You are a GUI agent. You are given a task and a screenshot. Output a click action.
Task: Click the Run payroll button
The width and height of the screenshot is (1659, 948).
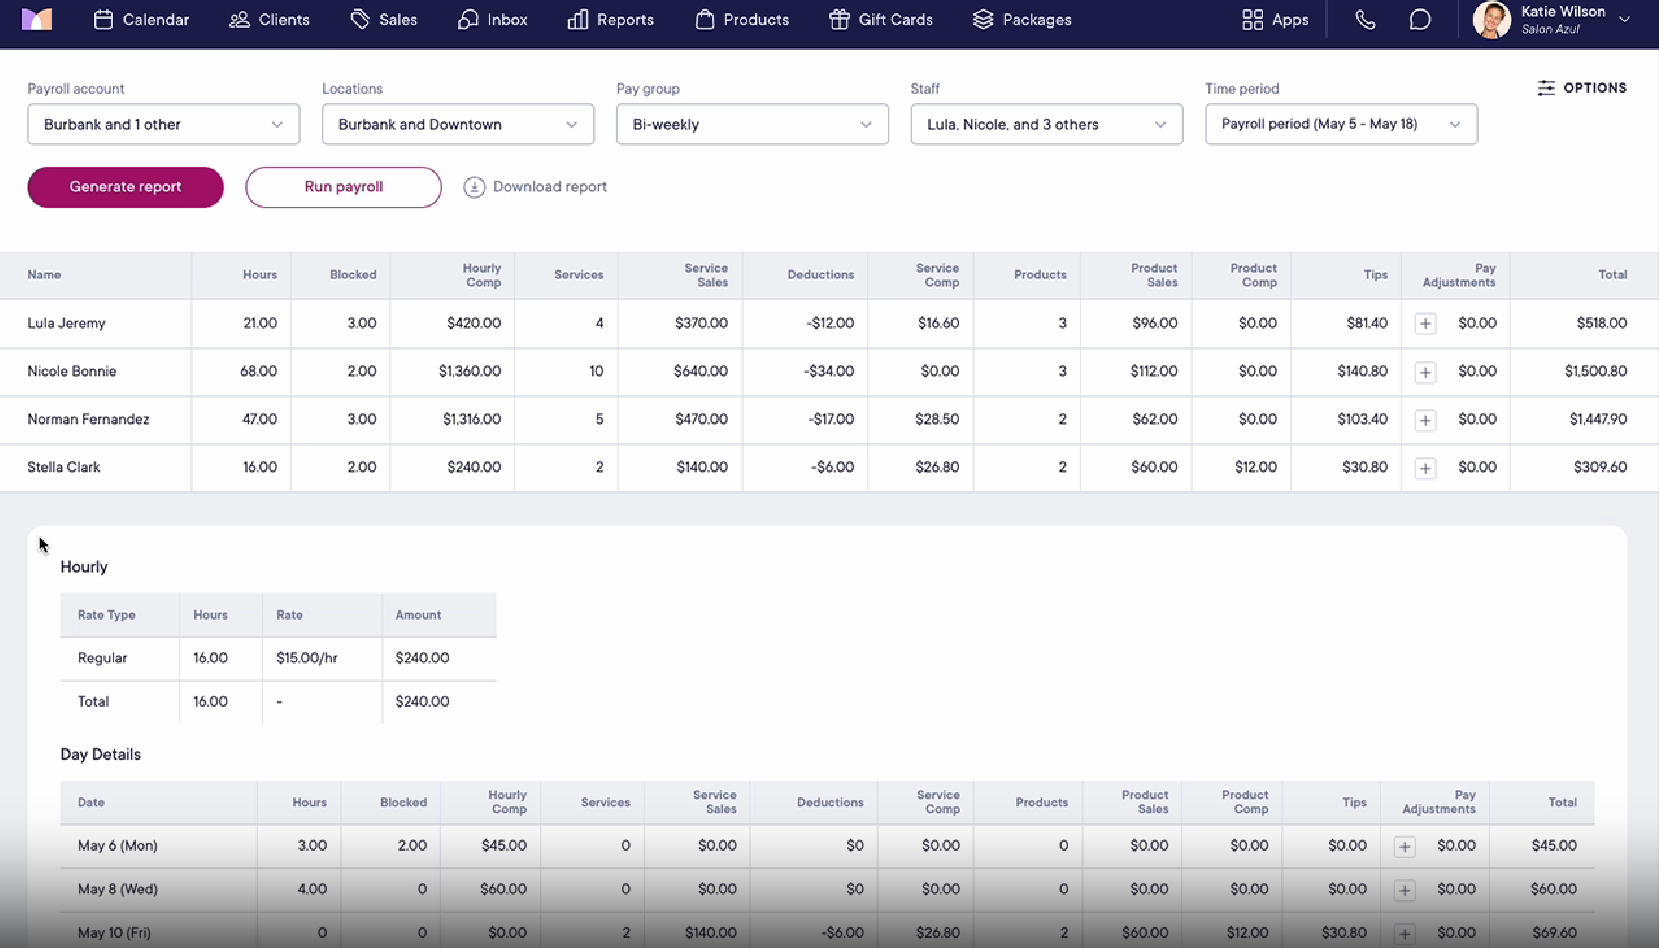[x=343, y=187]
